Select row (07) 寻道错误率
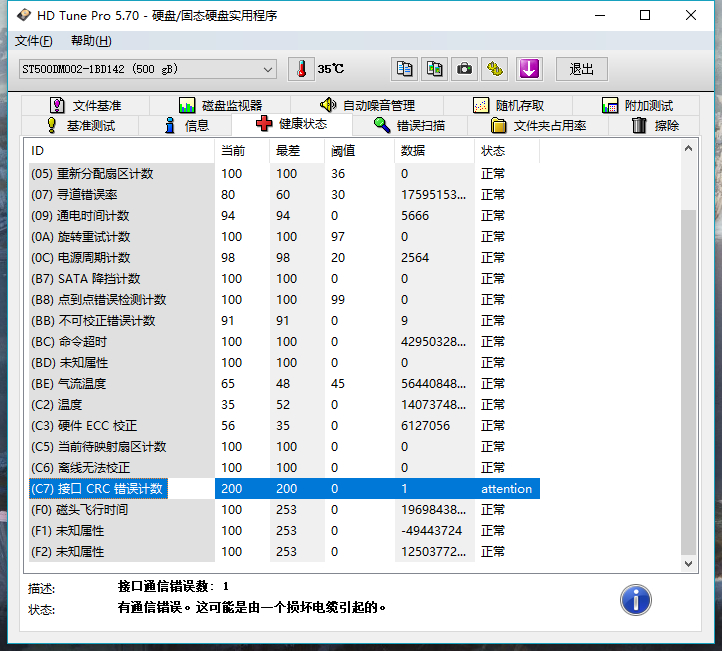This screenshot has width=722, height=651. (x=284, y=195)
